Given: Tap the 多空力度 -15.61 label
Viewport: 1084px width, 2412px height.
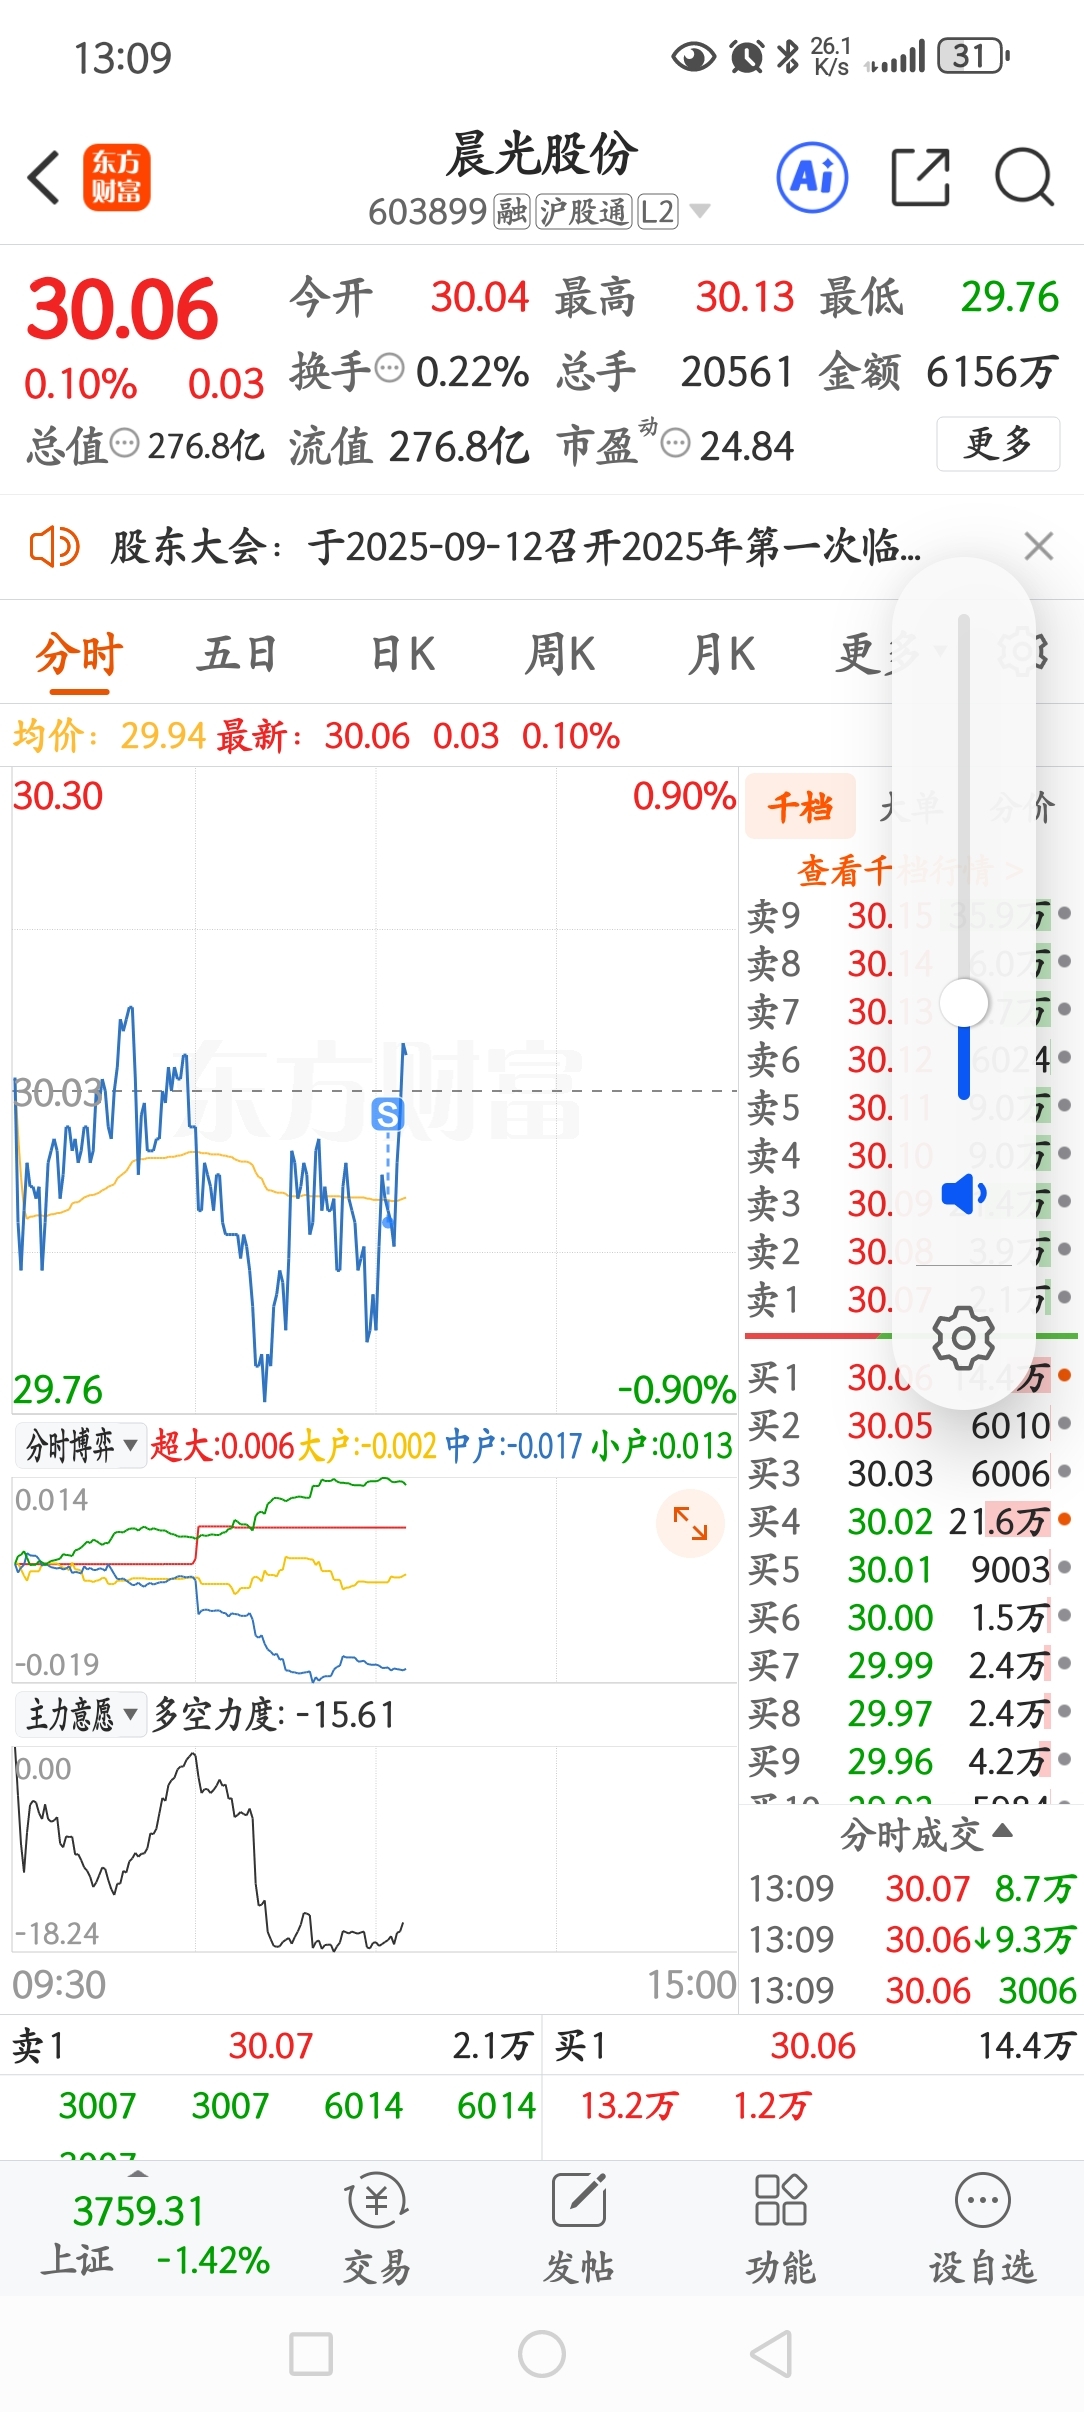Looking at the screenshot, I should (x=274, y=1714).
